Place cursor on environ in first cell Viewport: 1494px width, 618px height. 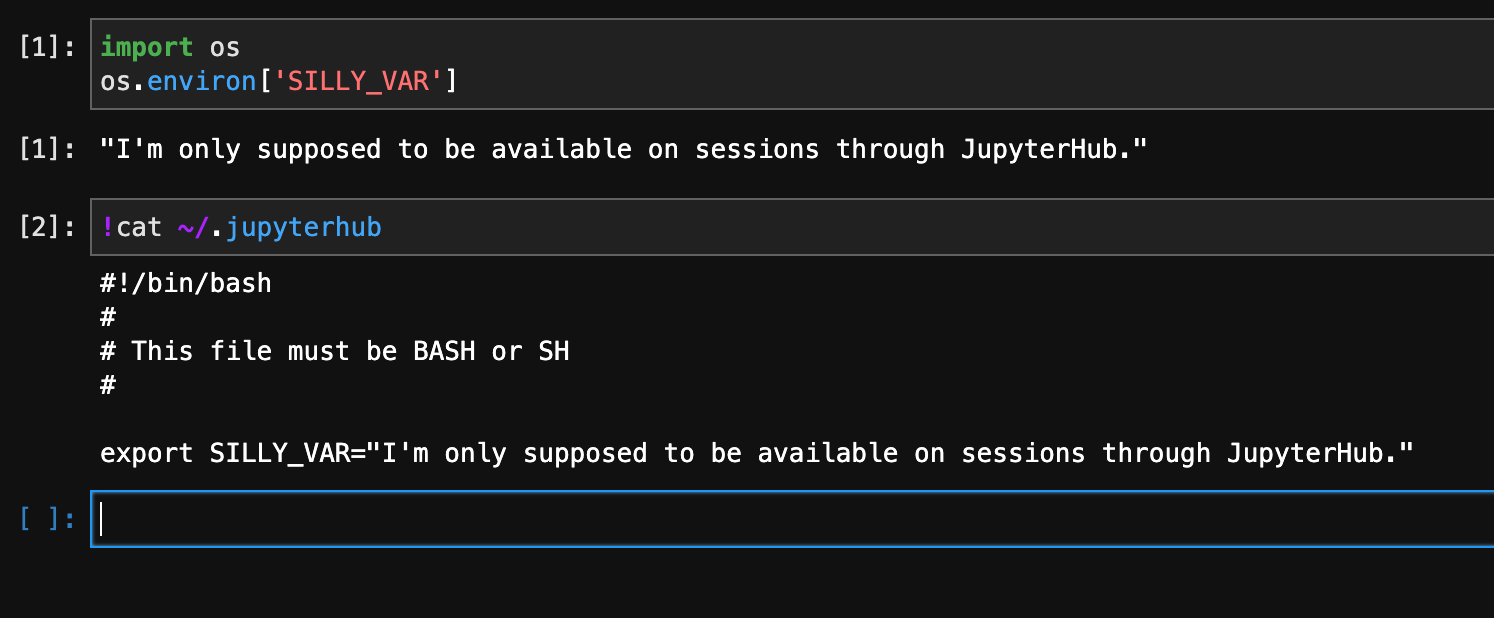coord(202,81)
